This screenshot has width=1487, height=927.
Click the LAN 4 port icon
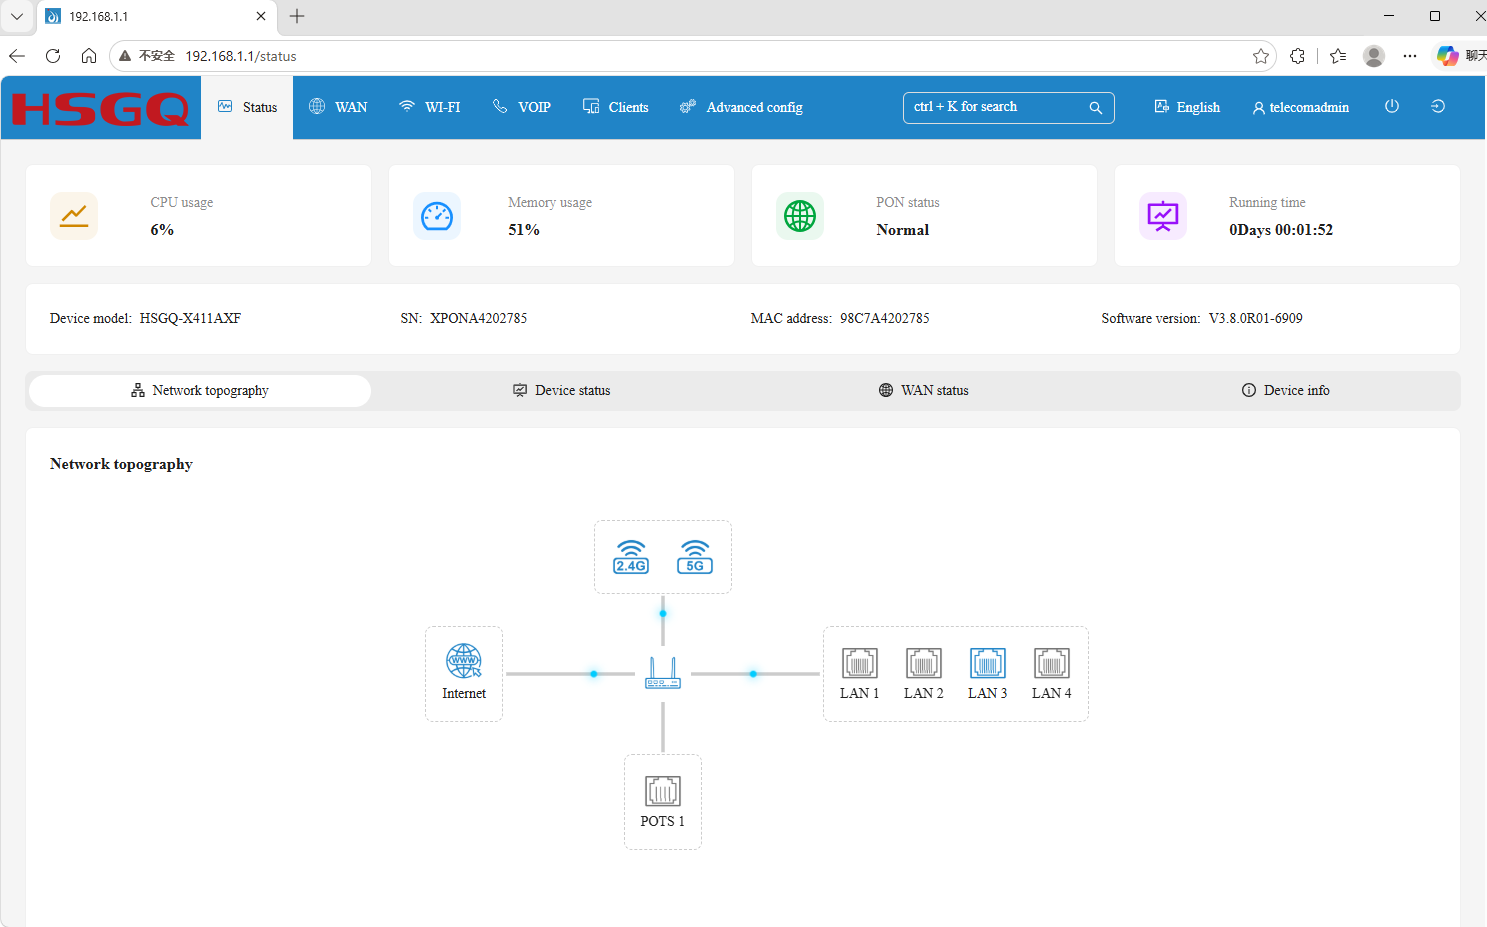[1052, 663]
